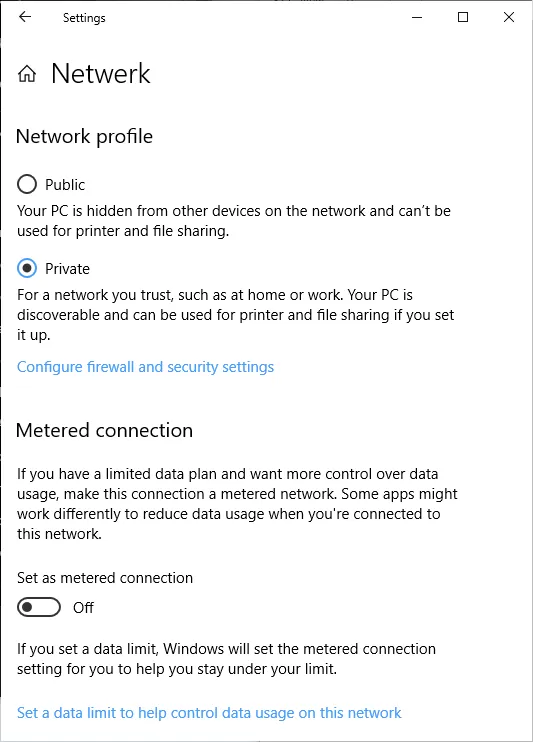This screenshot has height=742, width=533.
Task: Go back using the arrow icon
Action: [25, 17]
